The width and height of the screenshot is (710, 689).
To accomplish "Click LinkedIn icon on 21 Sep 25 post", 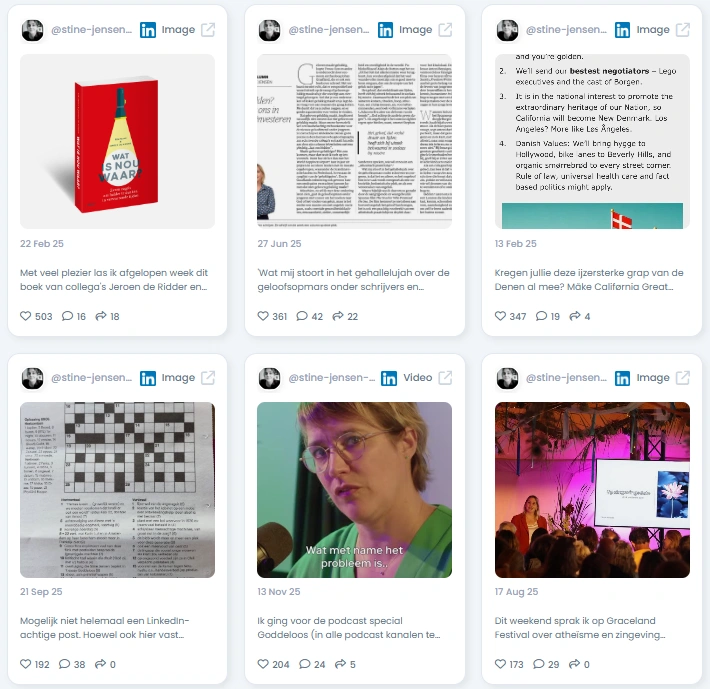I will coord(148,378).
